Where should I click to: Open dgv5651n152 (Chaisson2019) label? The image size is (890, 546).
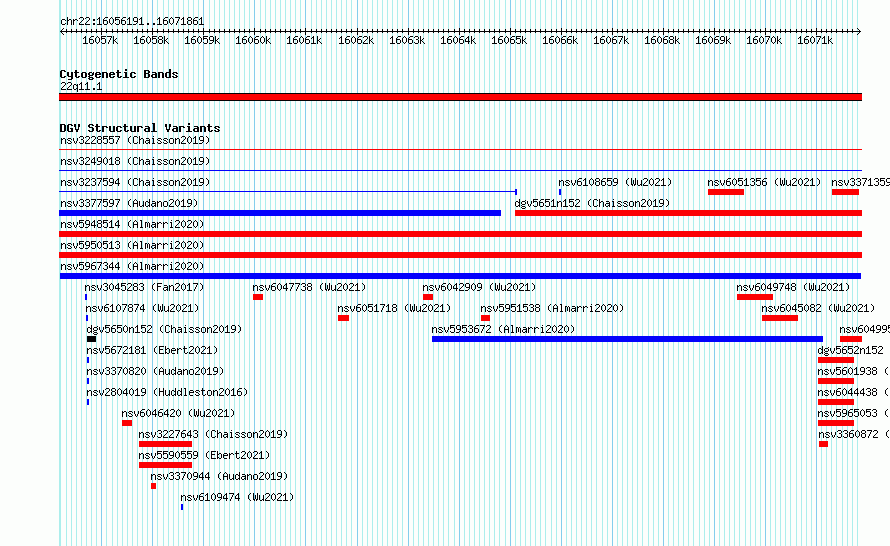pyautogui.click(x=593, y=203)
